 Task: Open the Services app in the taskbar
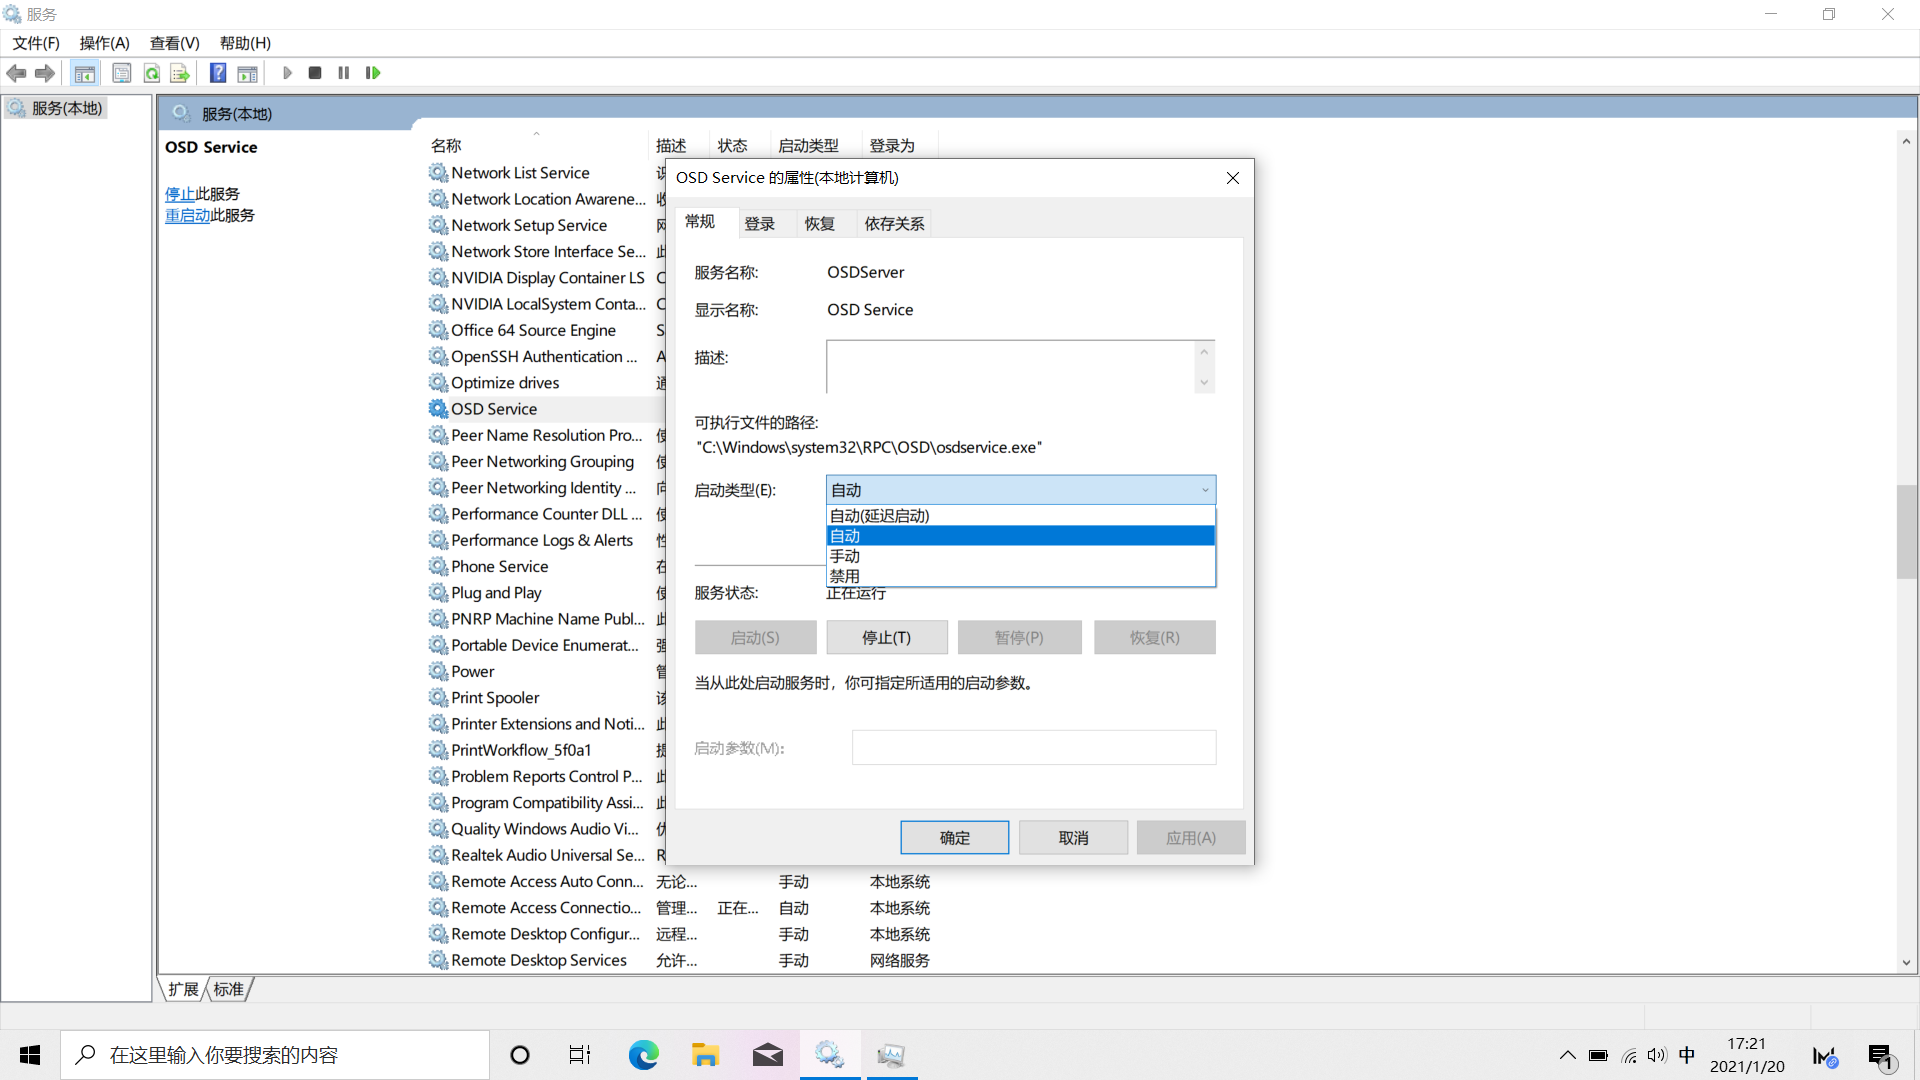click(x=829, y=1055)
